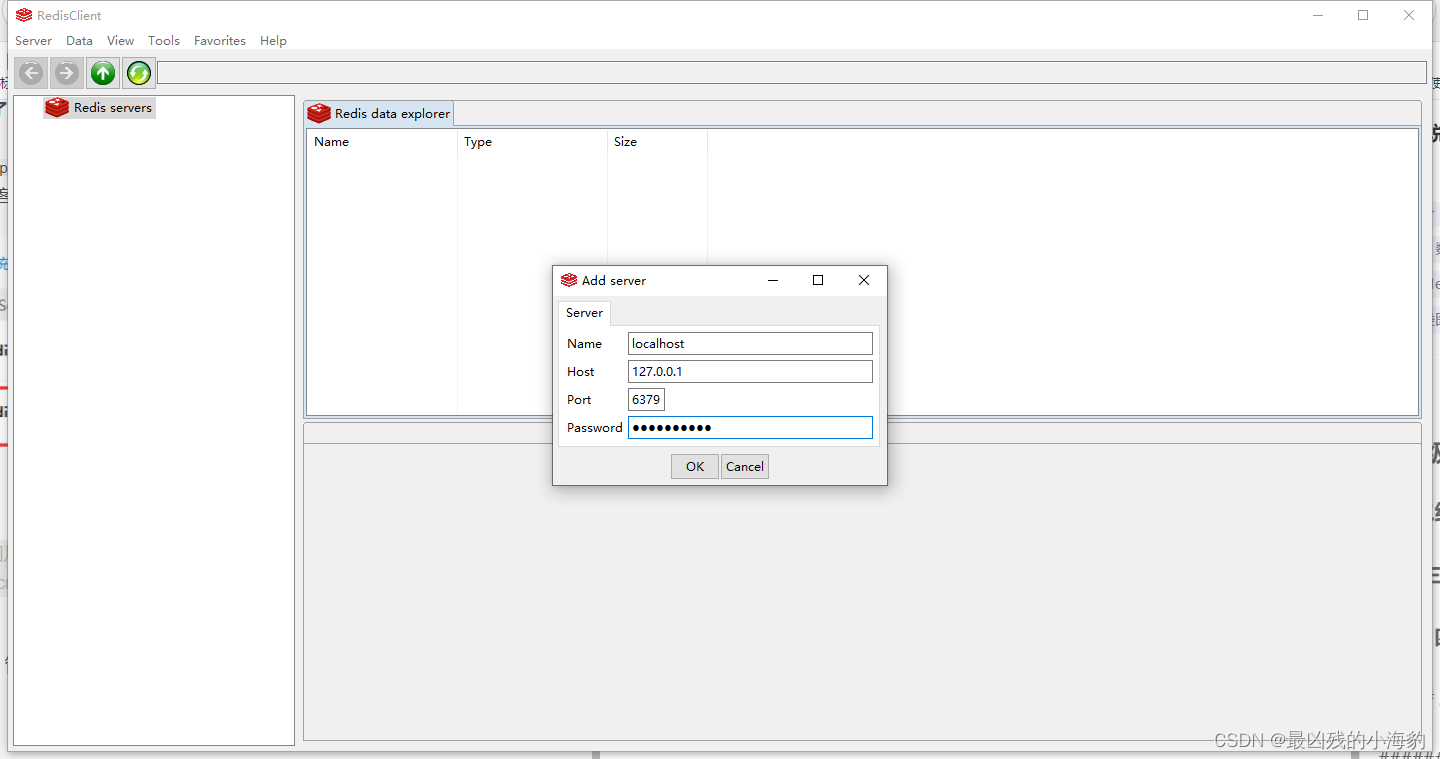Click the green refresh toolbar icon
The width and height of the screenshot is (1440, 759).
click(139, 73)
